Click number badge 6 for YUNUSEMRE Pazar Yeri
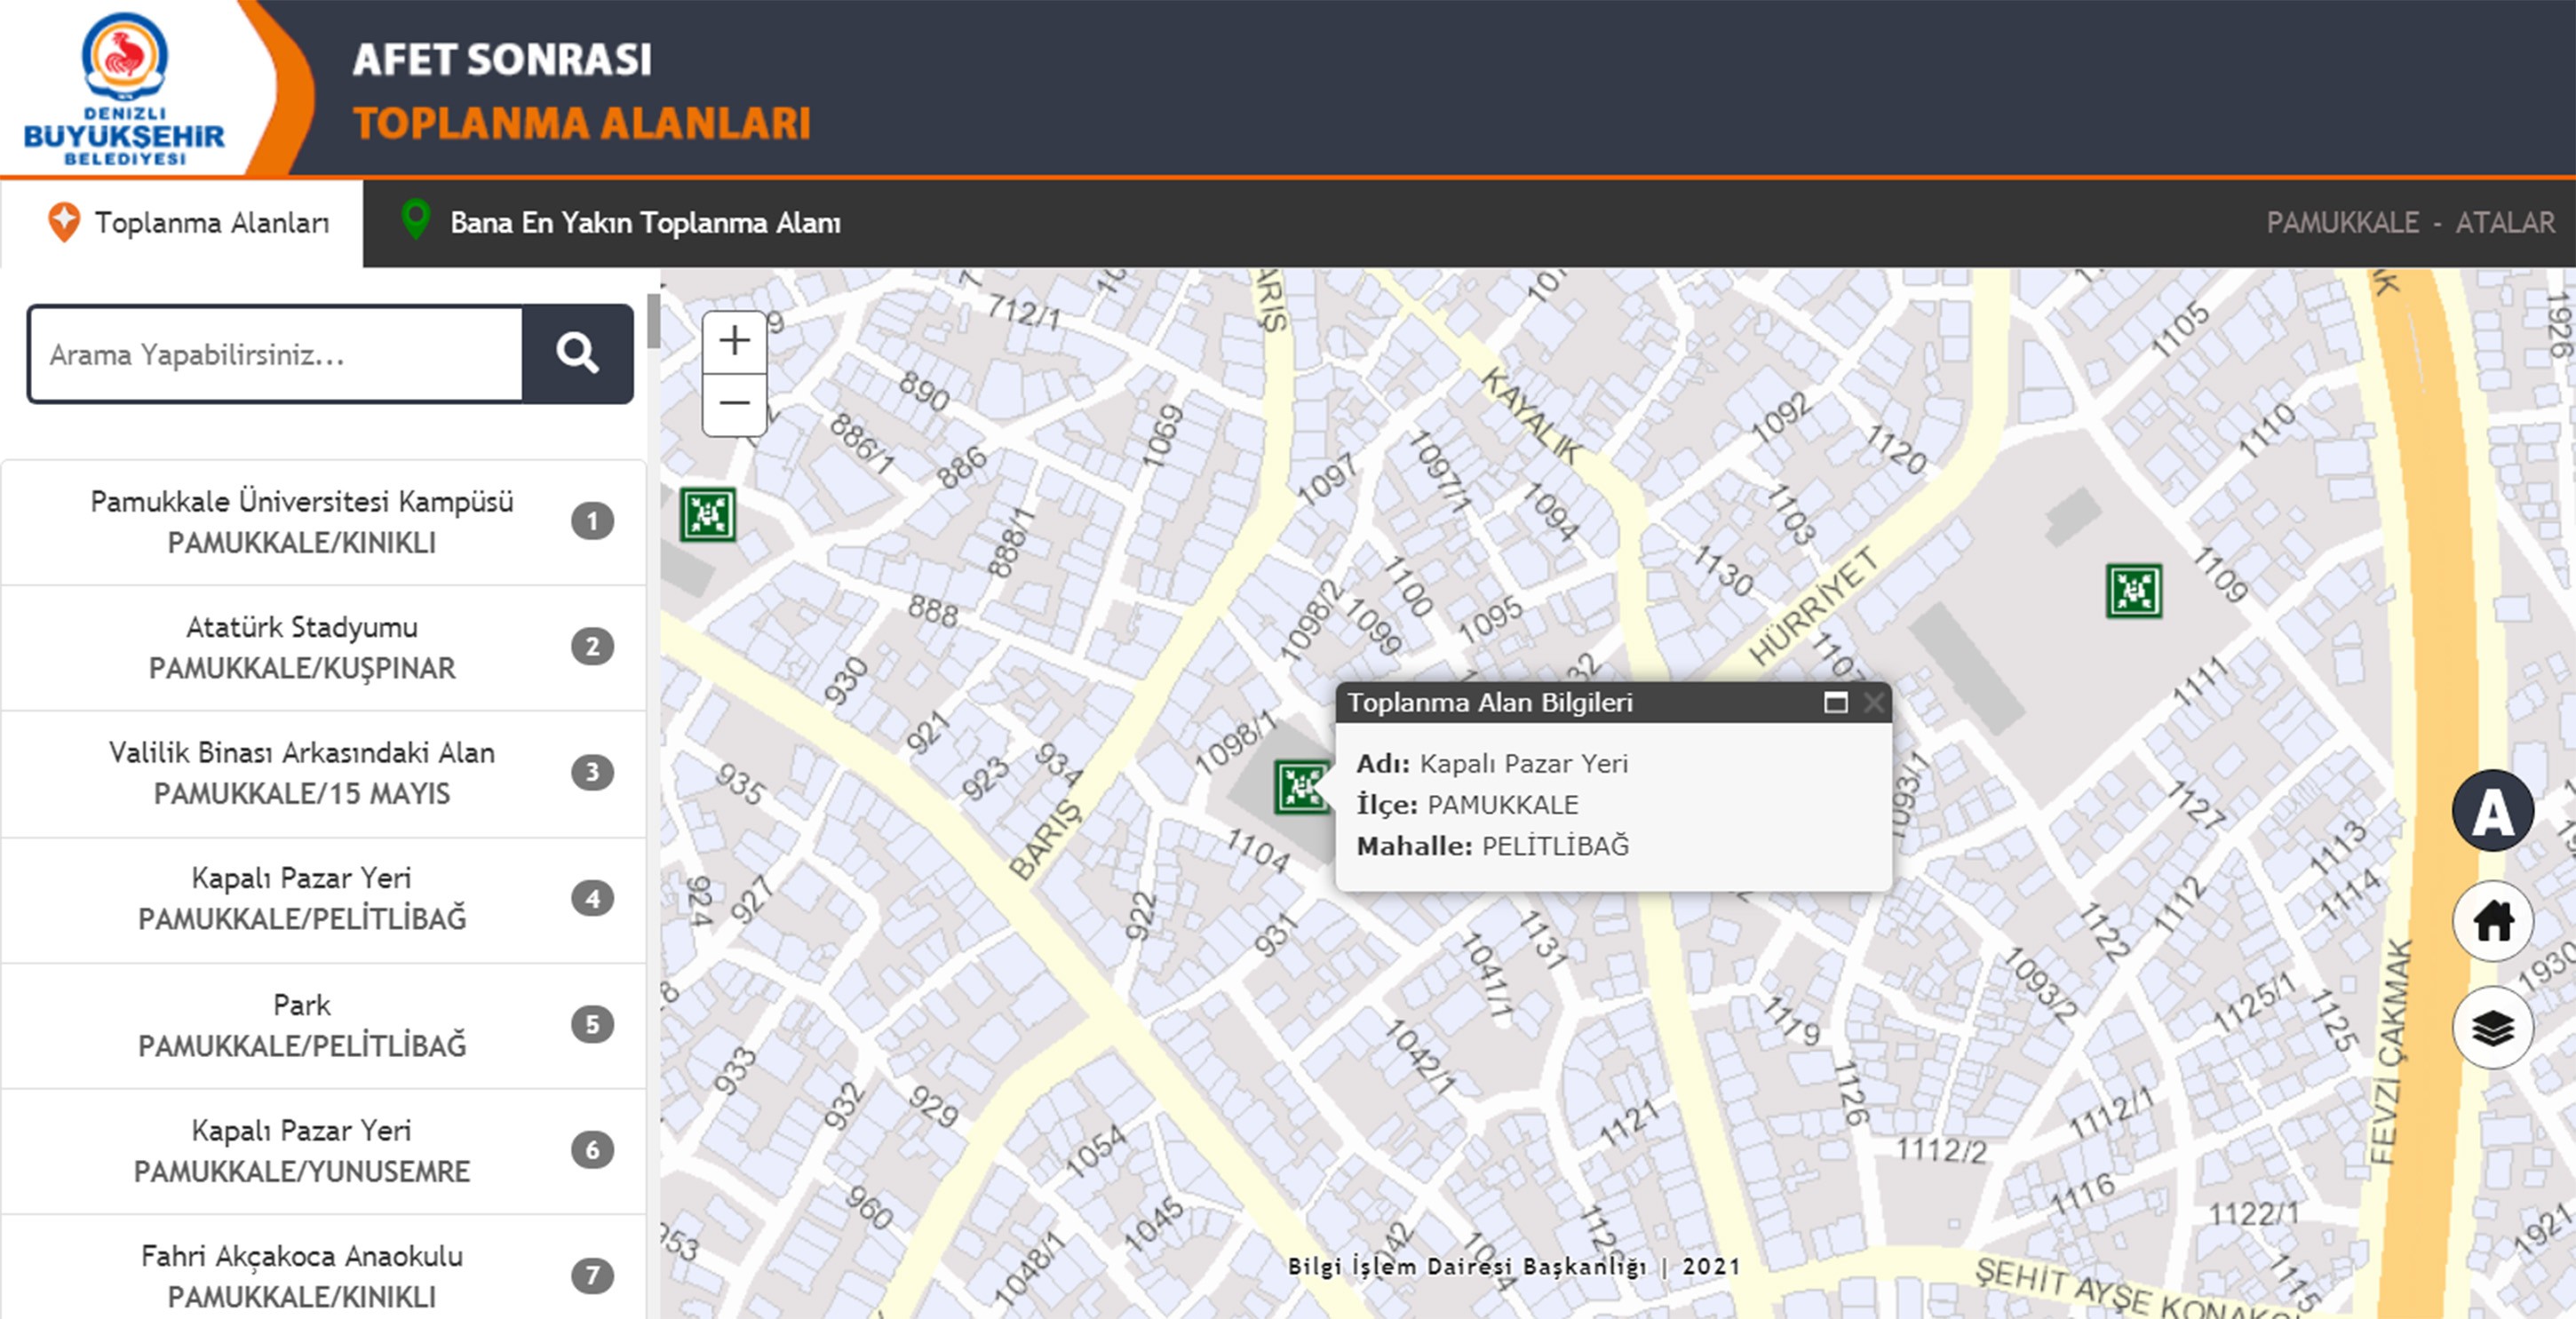Image resolution: width=2576 pixels, height=1319 pixels. tap(592, 1149)
